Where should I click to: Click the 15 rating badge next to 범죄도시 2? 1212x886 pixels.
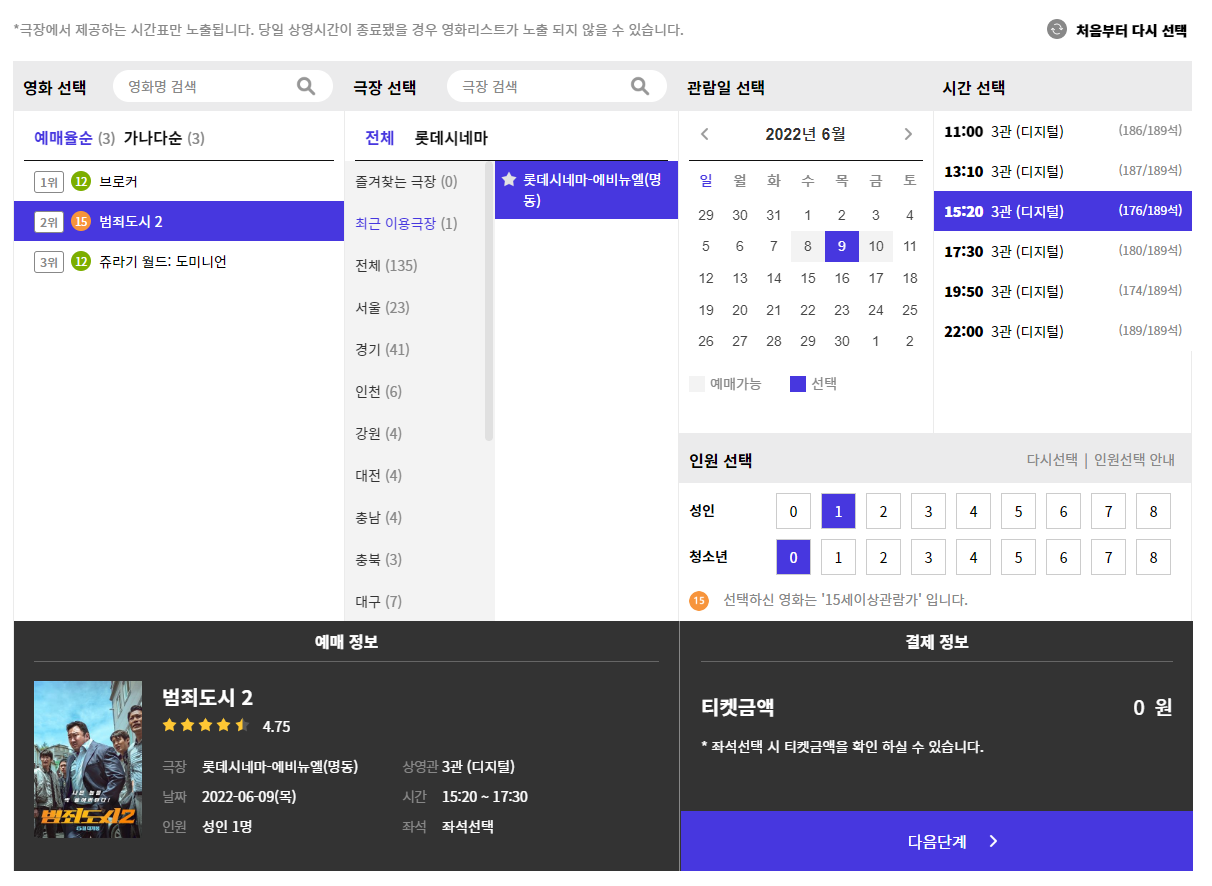point(81,221)
